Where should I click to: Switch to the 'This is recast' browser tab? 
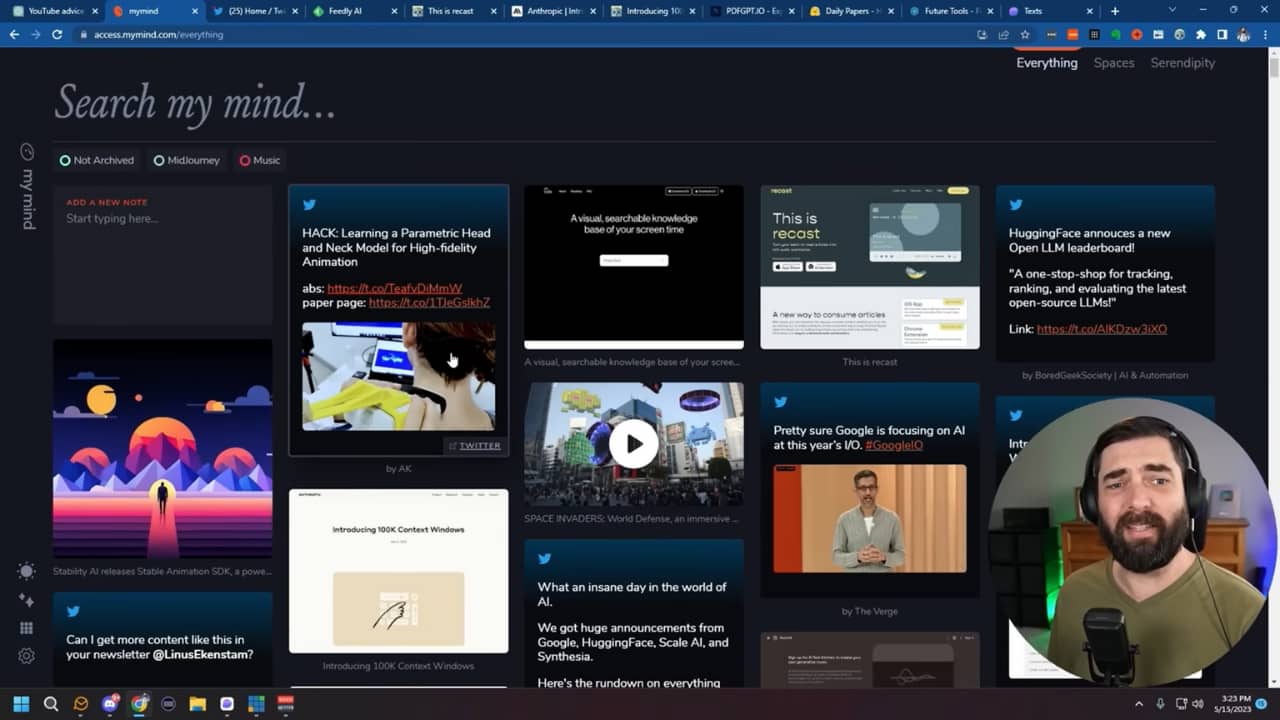pyautogui.click(x=455, y=11)
